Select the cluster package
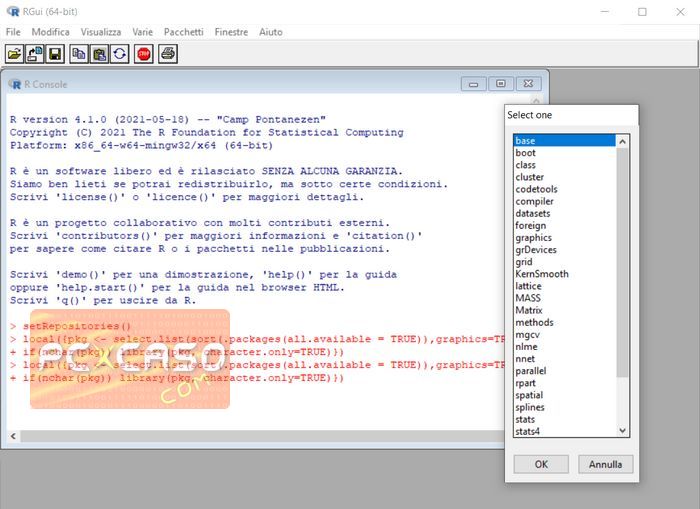The height and width of the screenshot is (509, 700). click(x=564, y=177)
